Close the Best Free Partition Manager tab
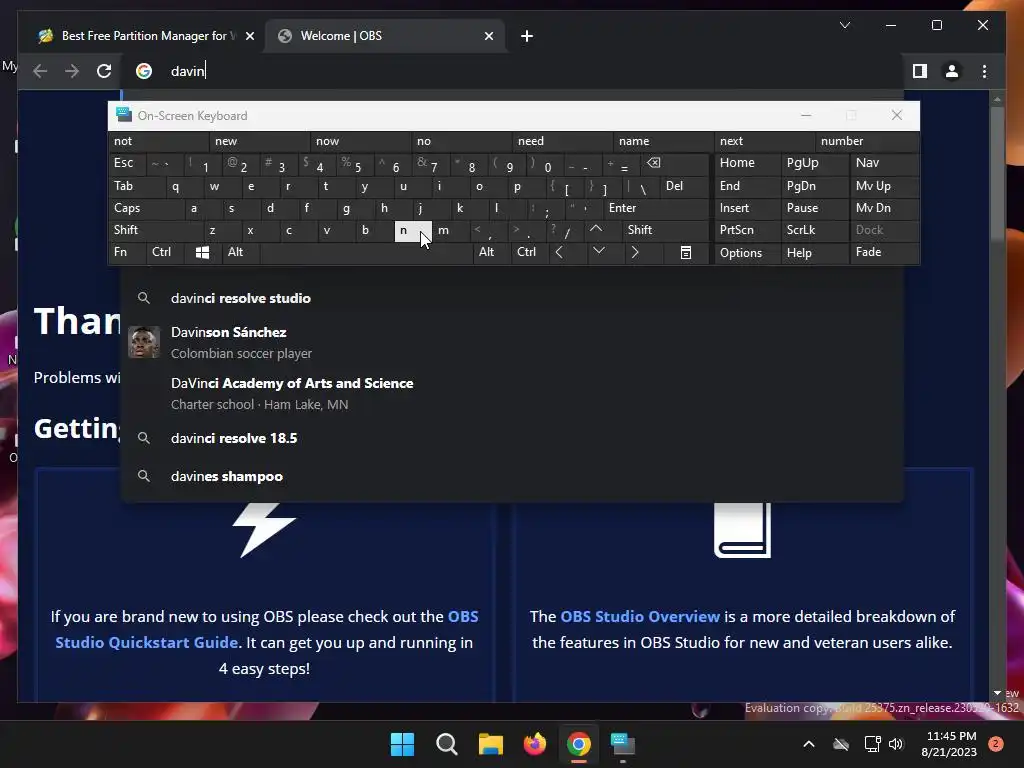 (249, 36)
